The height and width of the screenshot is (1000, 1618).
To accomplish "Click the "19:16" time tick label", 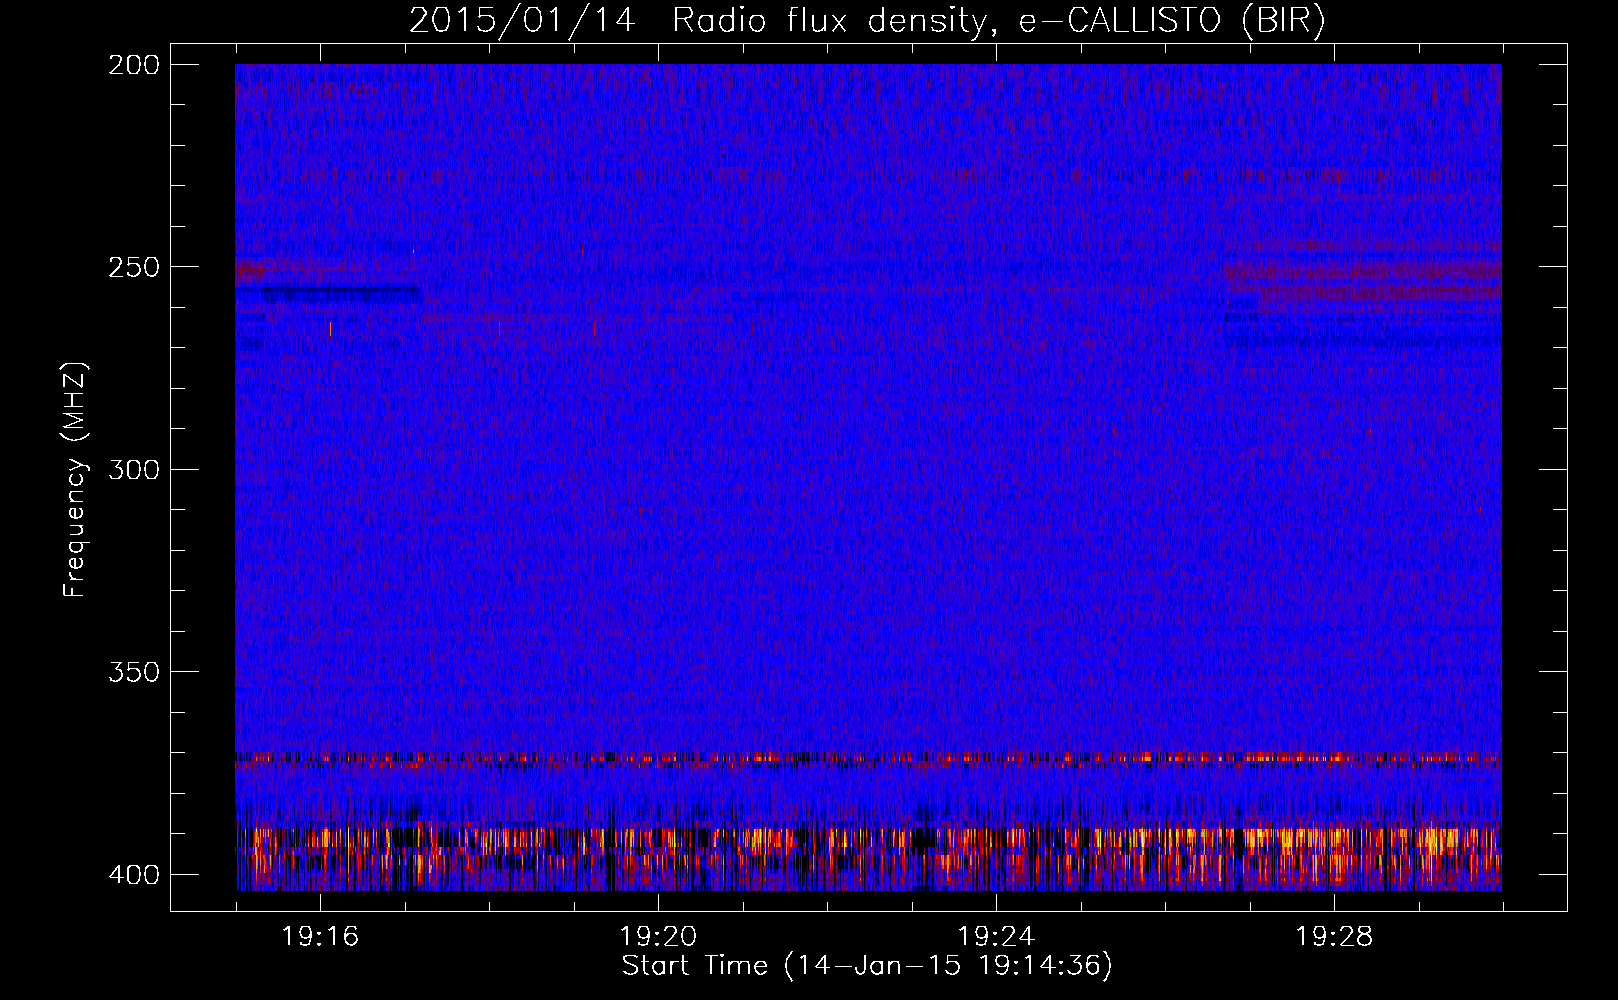I will pos(320,937).
